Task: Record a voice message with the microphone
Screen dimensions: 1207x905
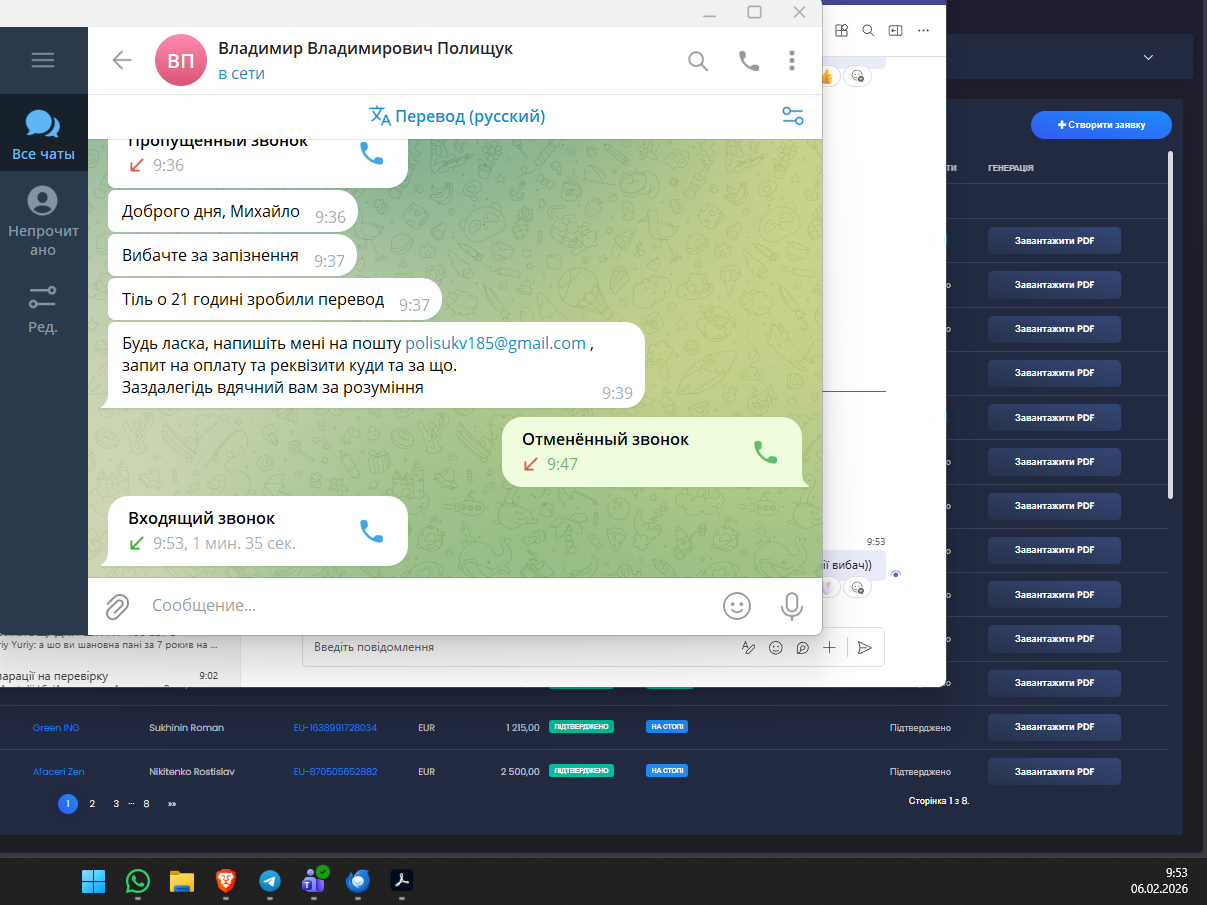Action: (792, 605)
